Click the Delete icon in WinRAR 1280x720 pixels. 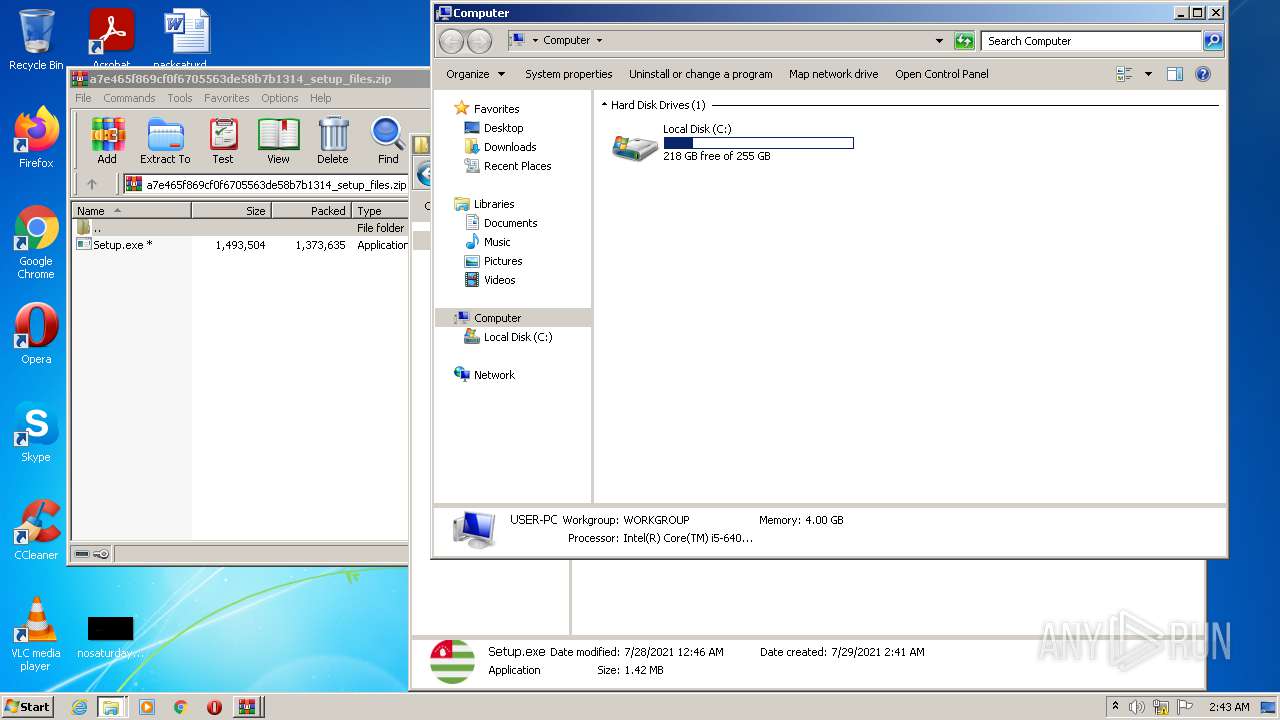333,141
